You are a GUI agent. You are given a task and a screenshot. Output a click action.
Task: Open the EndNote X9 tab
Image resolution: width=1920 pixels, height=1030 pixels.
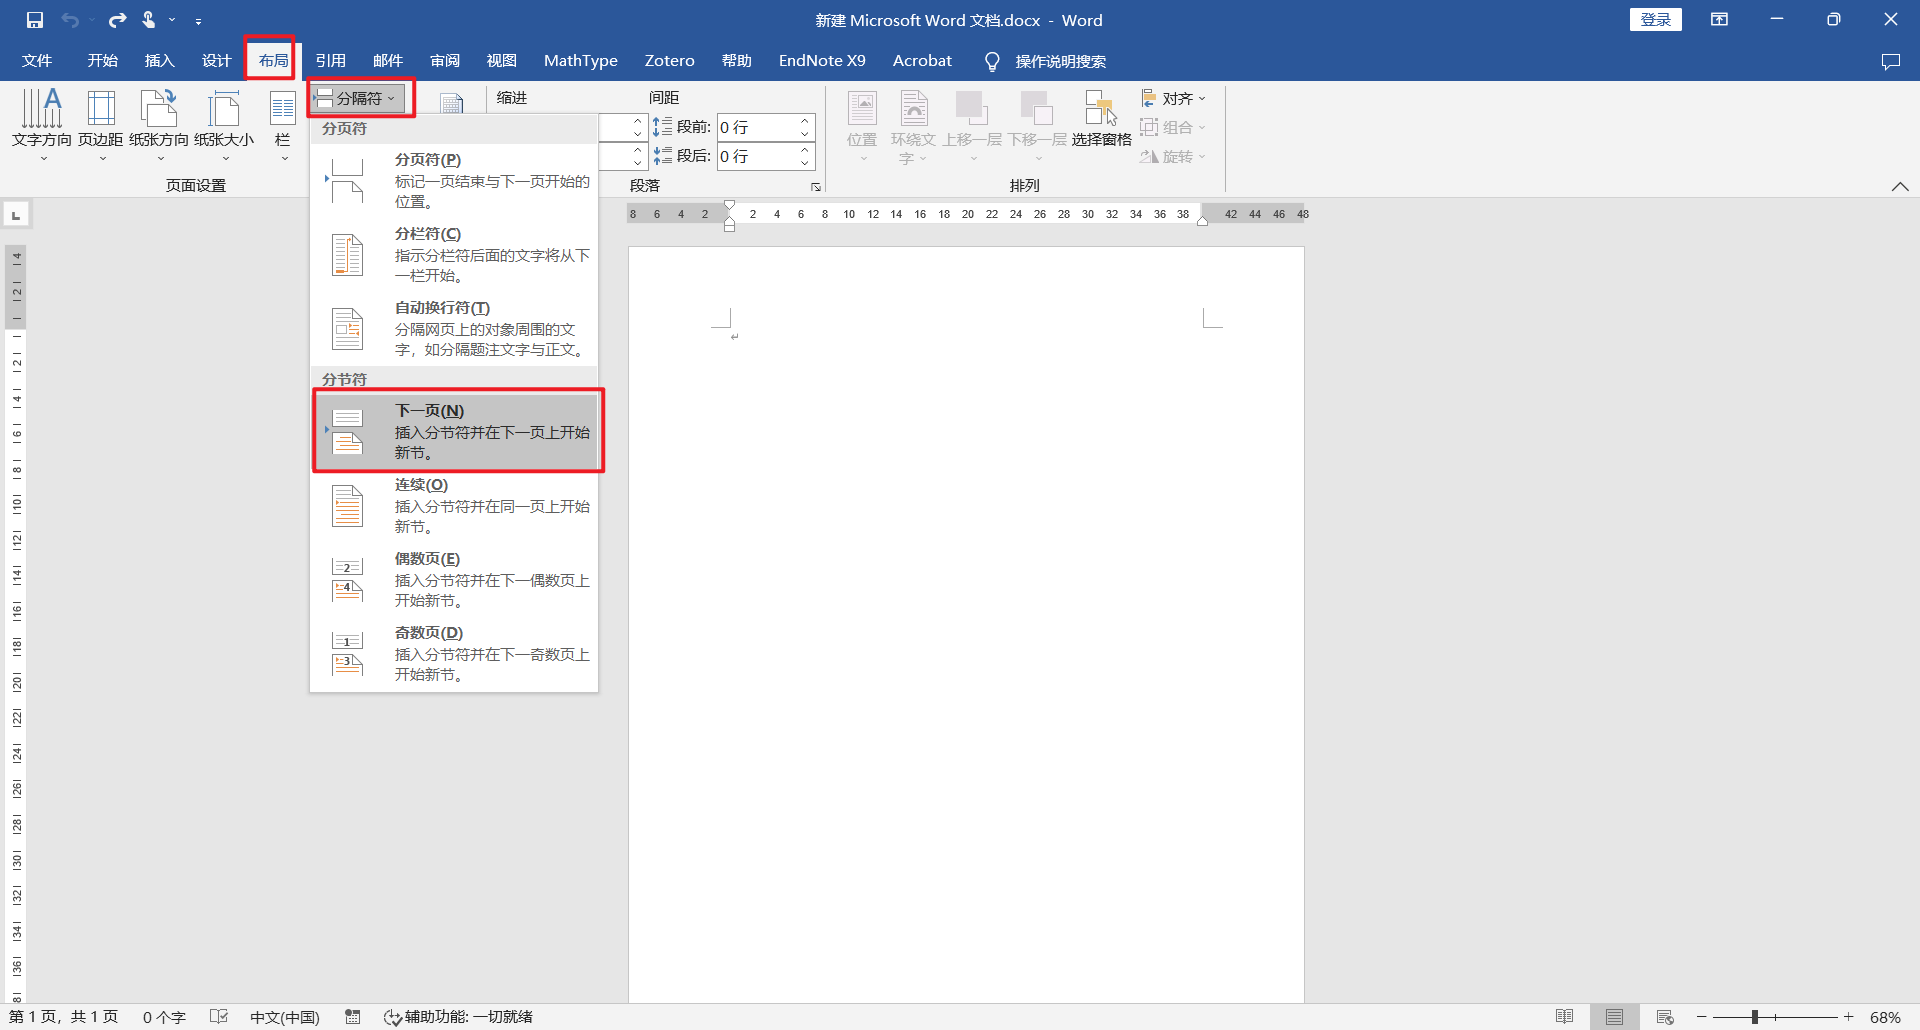(822, 61)
